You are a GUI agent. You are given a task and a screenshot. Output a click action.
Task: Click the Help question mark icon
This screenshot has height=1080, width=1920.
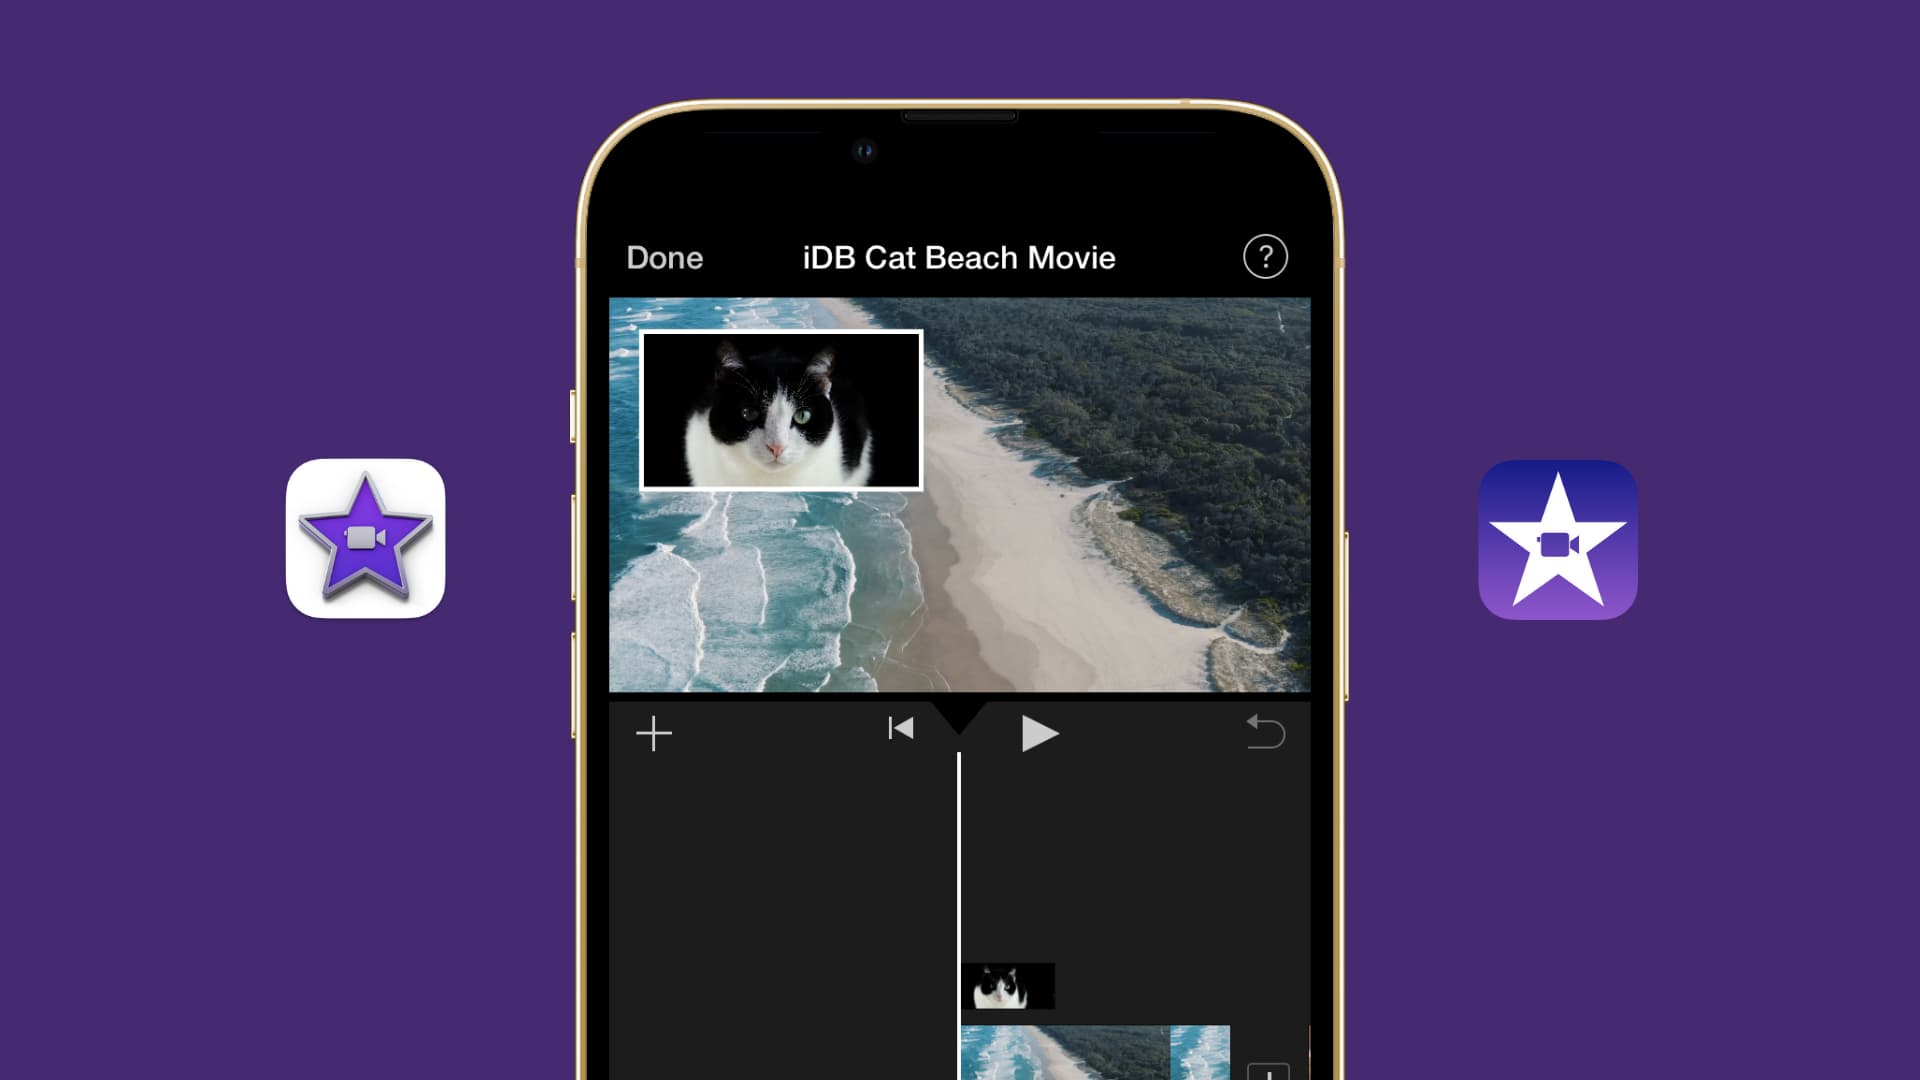coord(1265,256)
